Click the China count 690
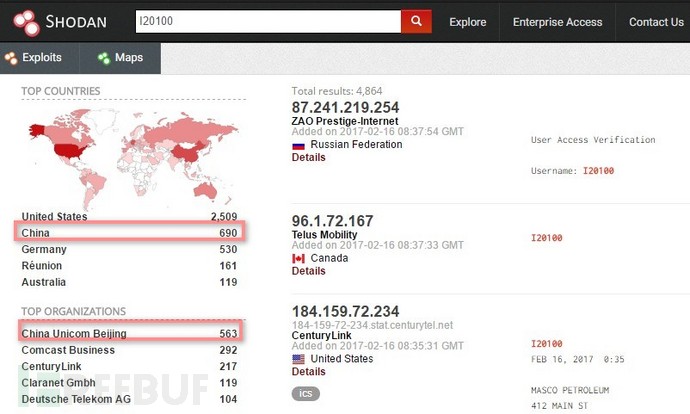Image resolution: width=690 pixels, height=414 pixels. click(228, 233)
